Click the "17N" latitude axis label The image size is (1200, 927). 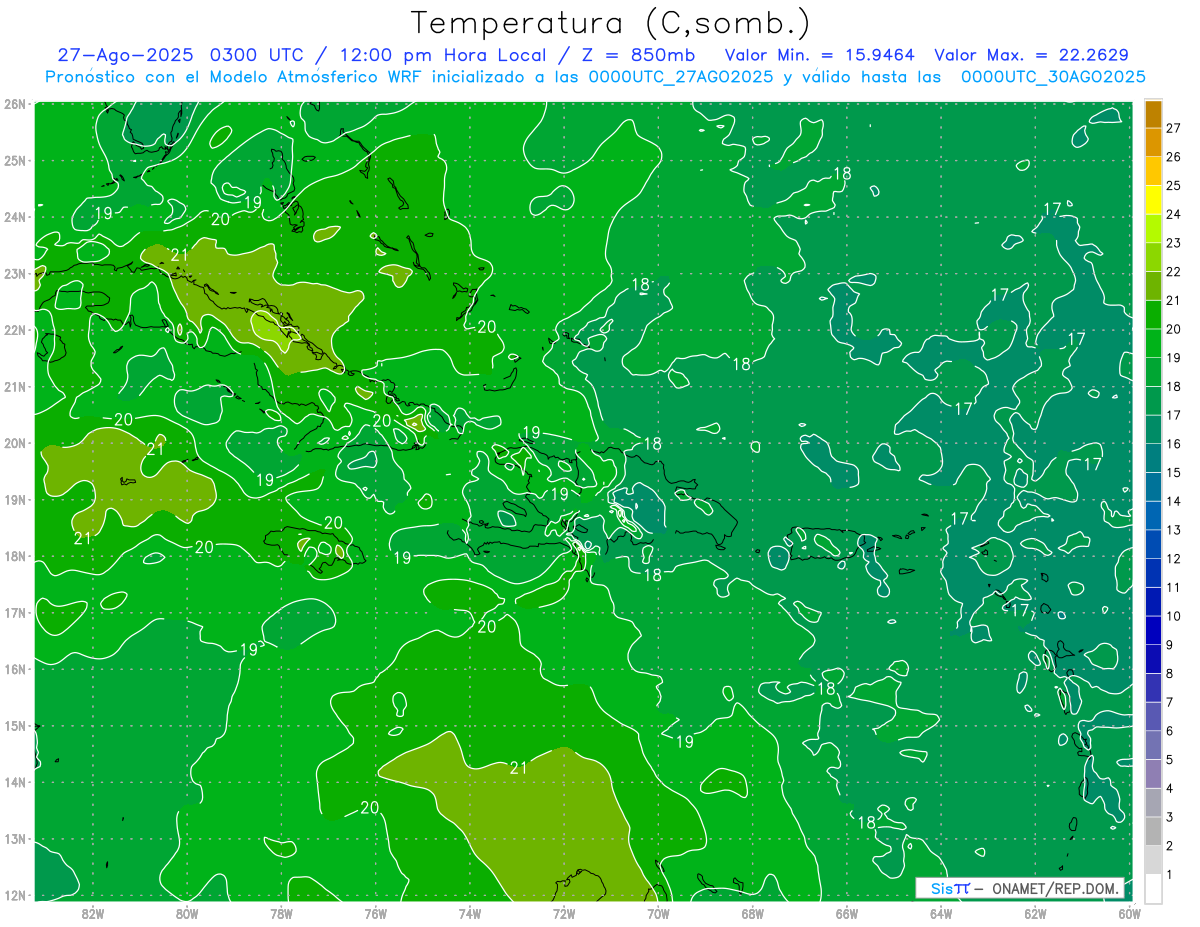(x=15, y=613)
